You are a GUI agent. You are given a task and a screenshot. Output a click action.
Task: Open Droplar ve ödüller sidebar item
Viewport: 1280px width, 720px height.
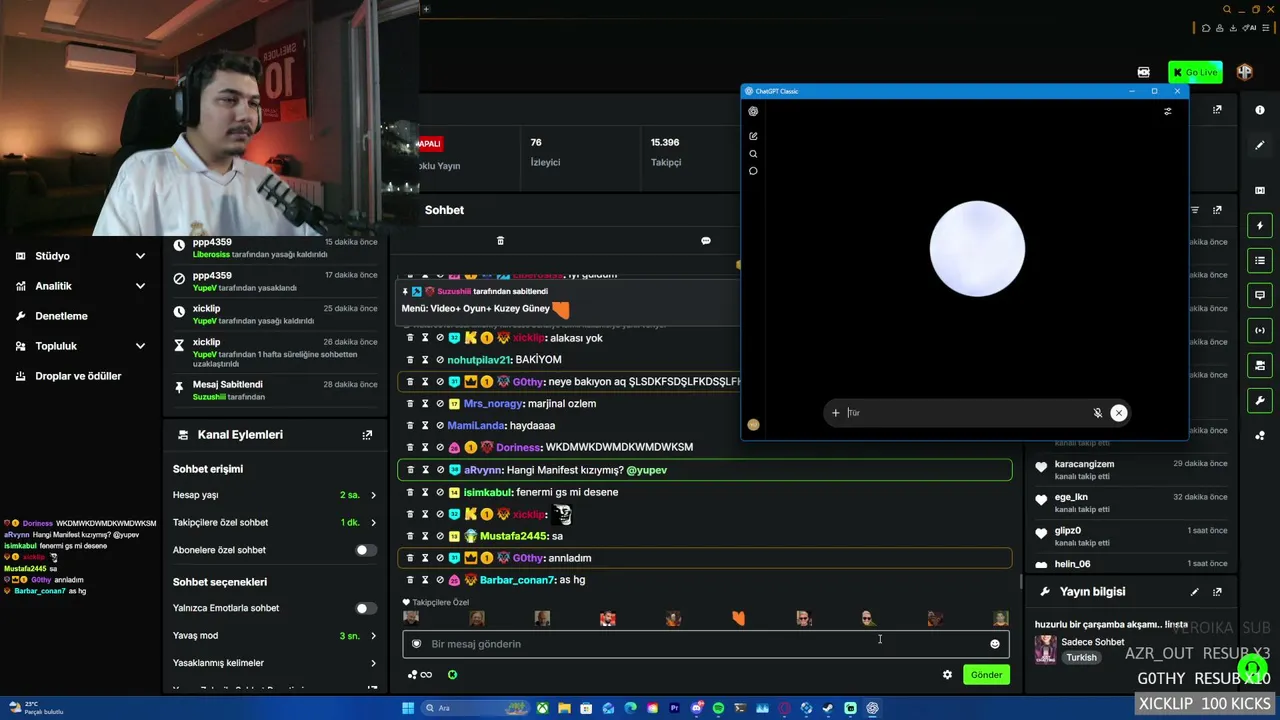[80, 376]
